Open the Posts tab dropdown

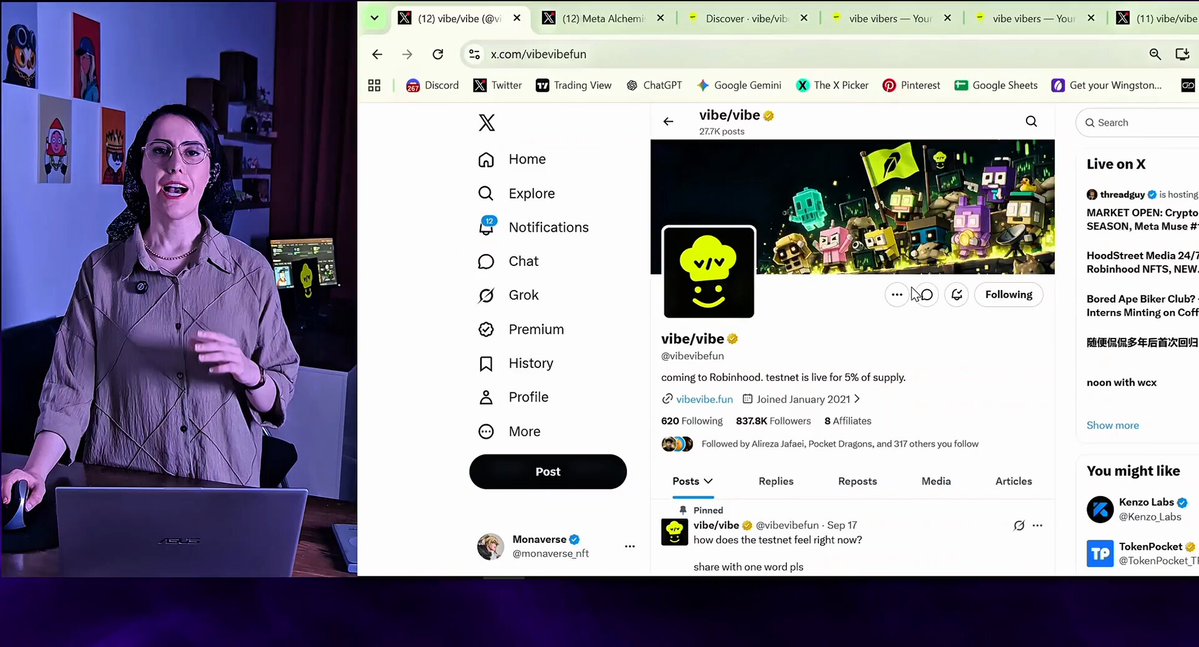tap(692, 481)
